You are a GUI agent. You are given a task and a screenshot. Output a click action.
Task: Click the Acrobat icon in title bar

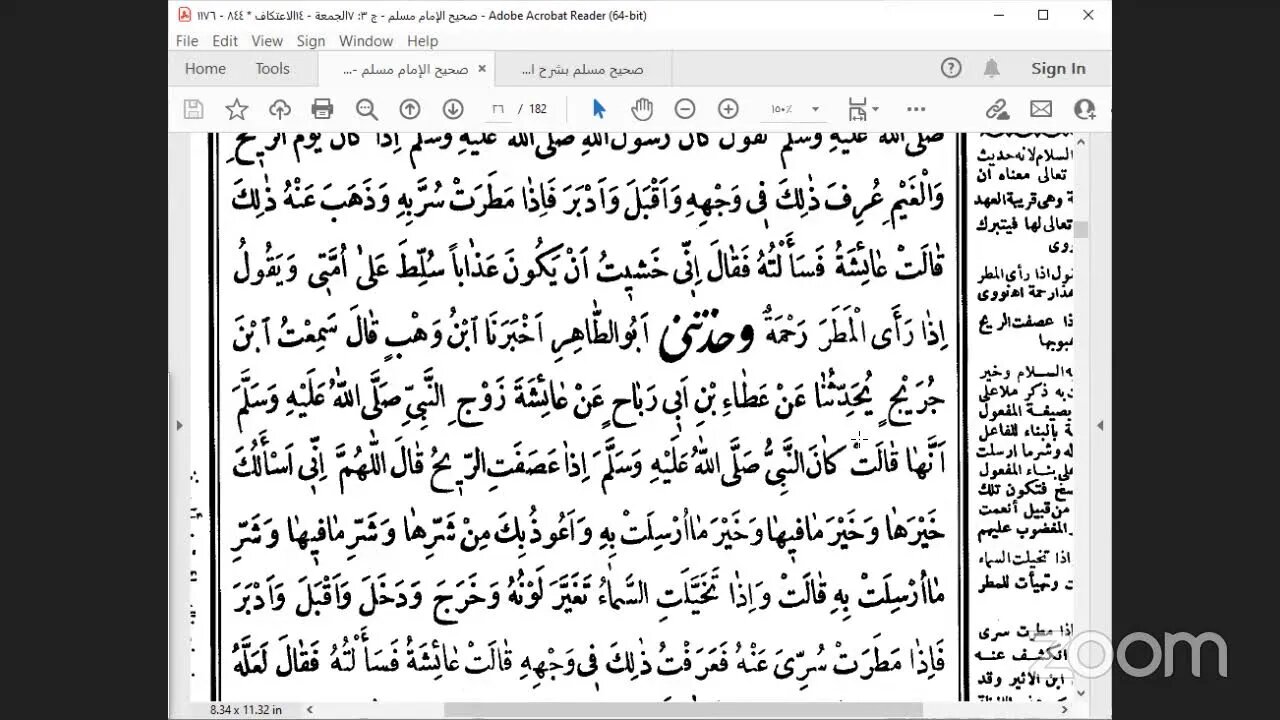point(185,15)
